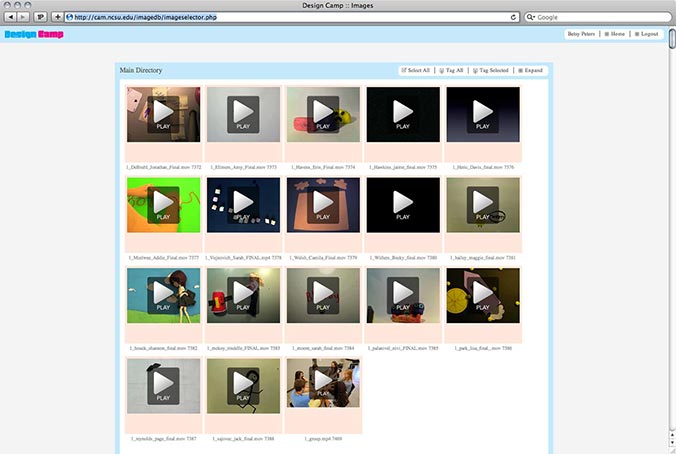The width and height of the screenshot is (676, 454).
Task: Click the reload page icon in address bar
Action: point(513,17)
